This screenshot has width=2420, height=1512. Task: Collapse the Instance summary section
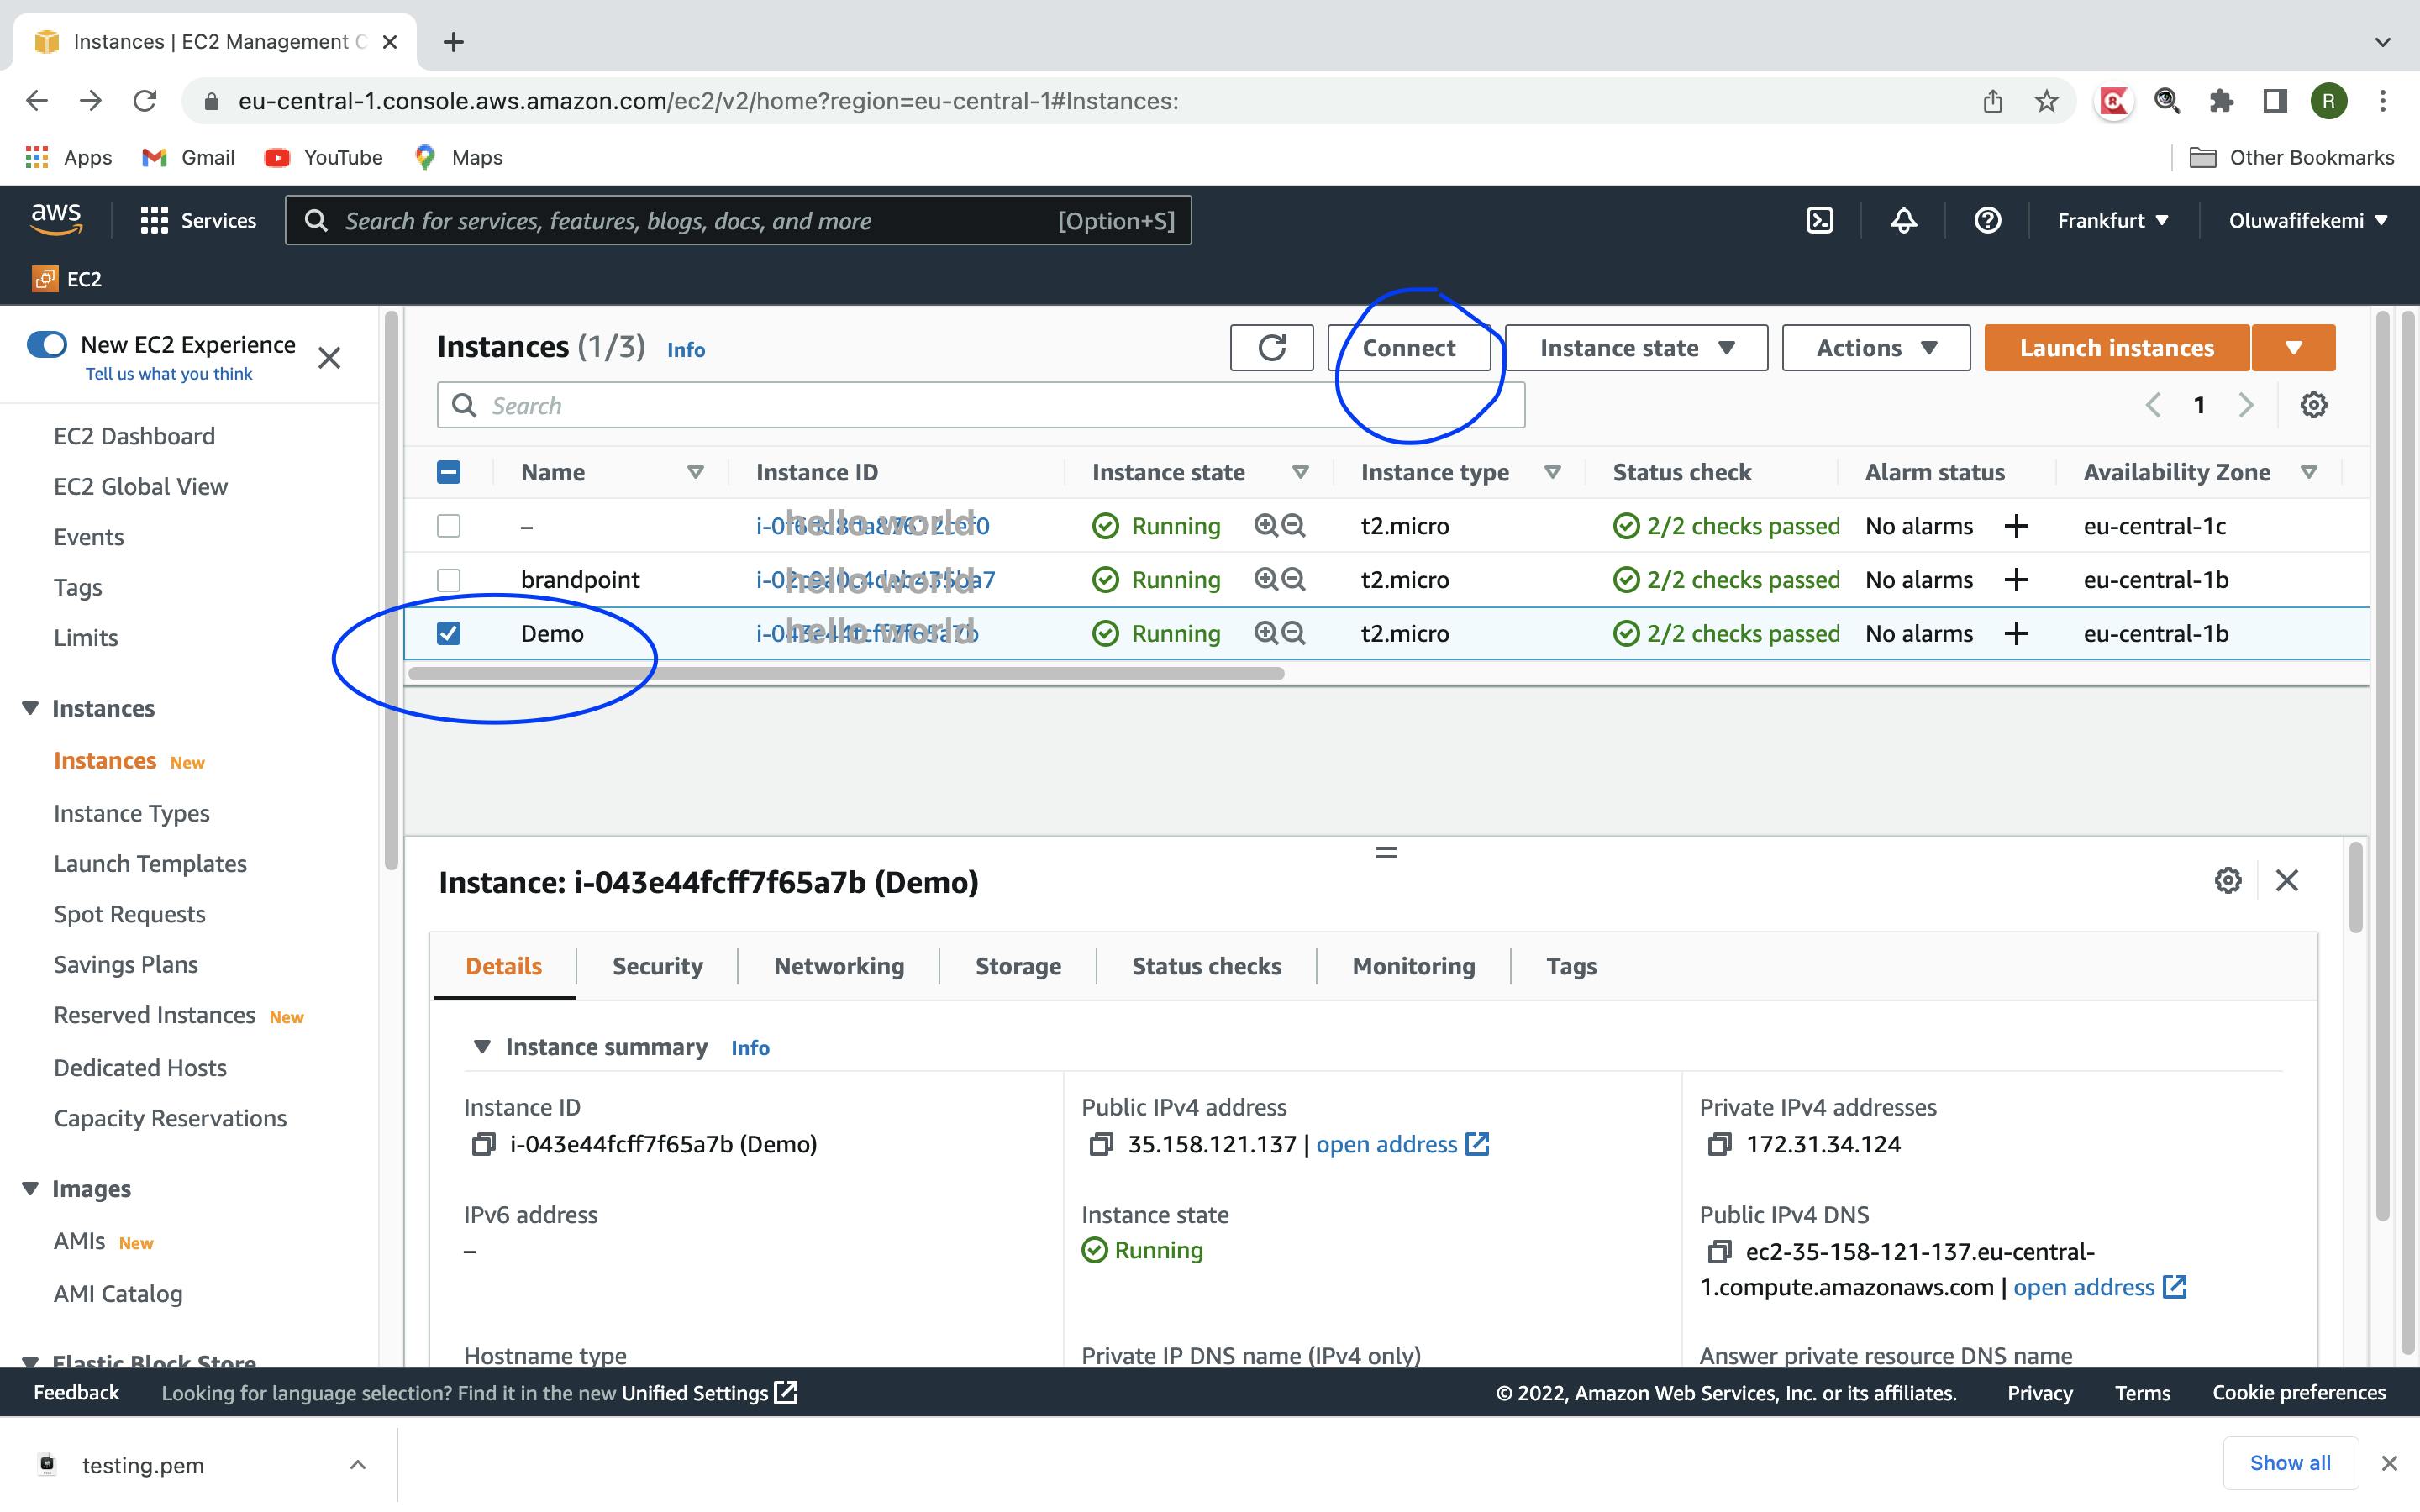[482, 1046]
